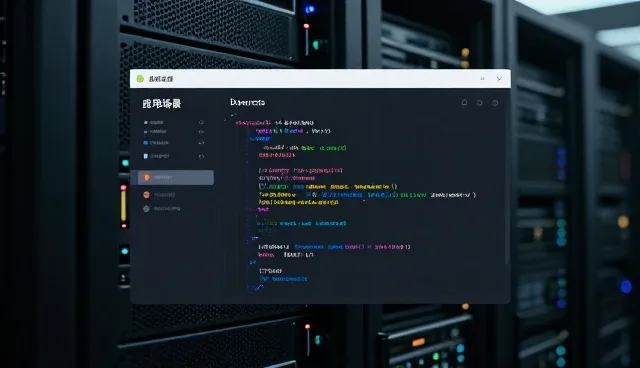Close the code editor window
640x368 pixels.
pyautogui.click(x=499, y=79)
